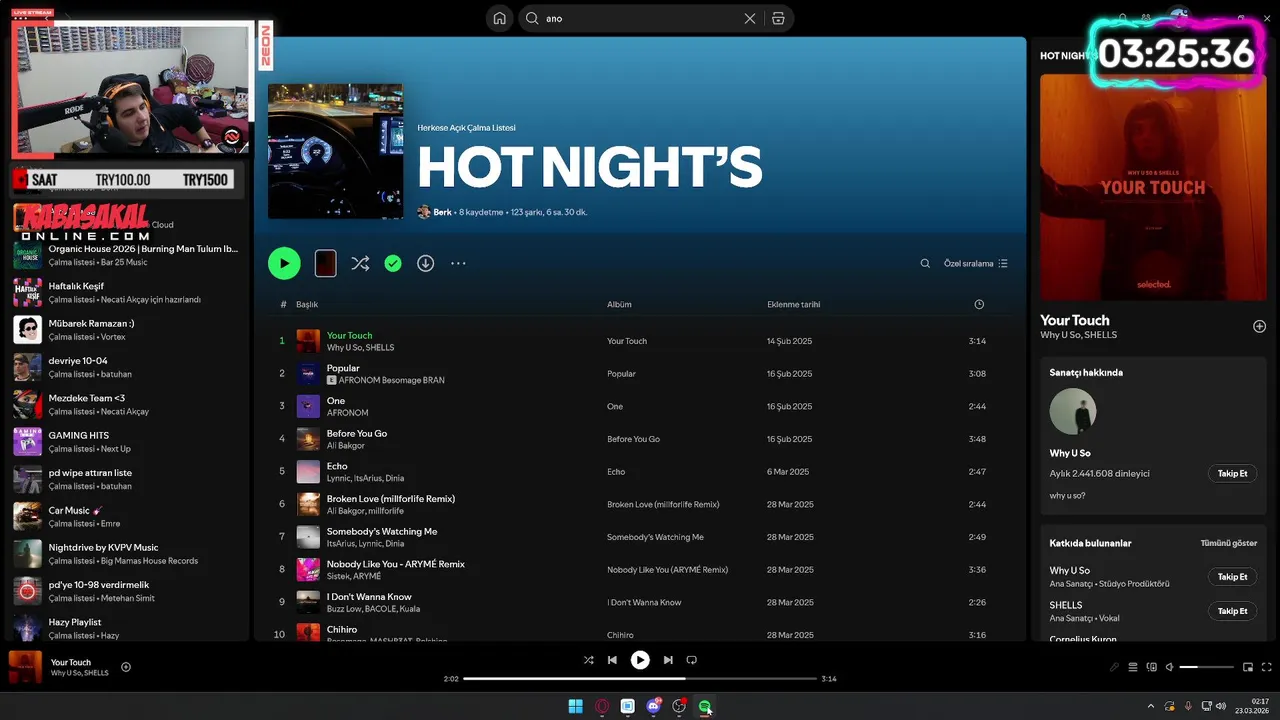The image size is (1280, 720).
Task: Sort by the 'Albüm' column header
Action: pos(619,304)
